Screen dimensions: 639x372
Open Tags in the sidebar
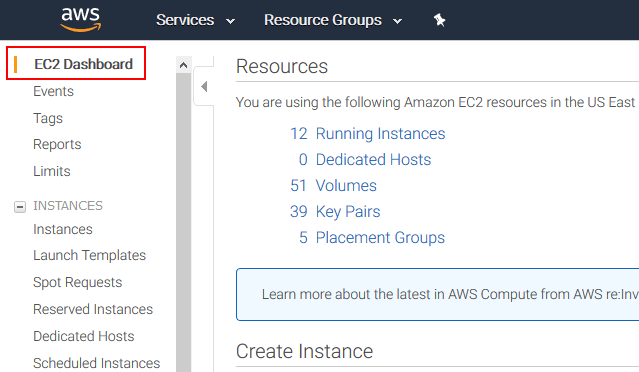click(48, 118)
